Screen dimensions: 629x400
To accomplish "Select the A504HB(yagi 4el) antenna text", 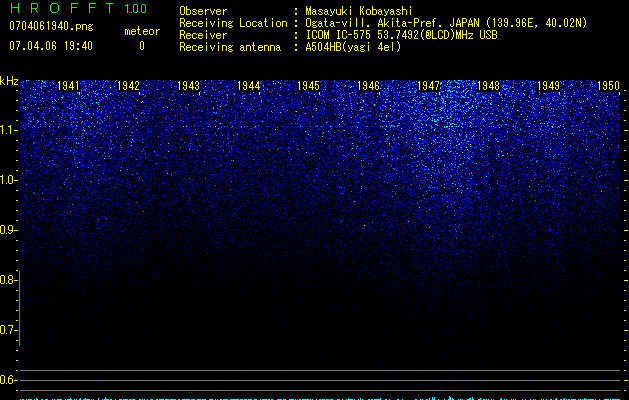I will tap(353, 47).
